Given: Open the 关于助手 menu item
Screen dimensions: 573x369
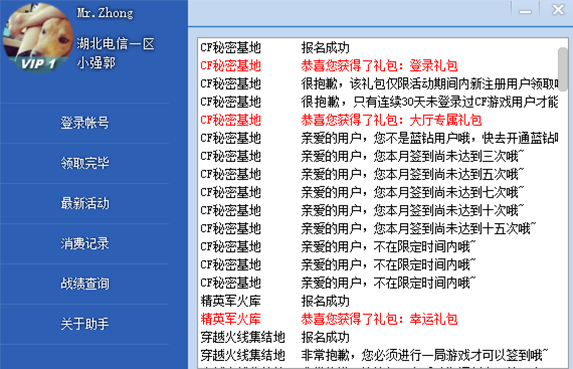Looking at the screenshot, I should point(85,324).
